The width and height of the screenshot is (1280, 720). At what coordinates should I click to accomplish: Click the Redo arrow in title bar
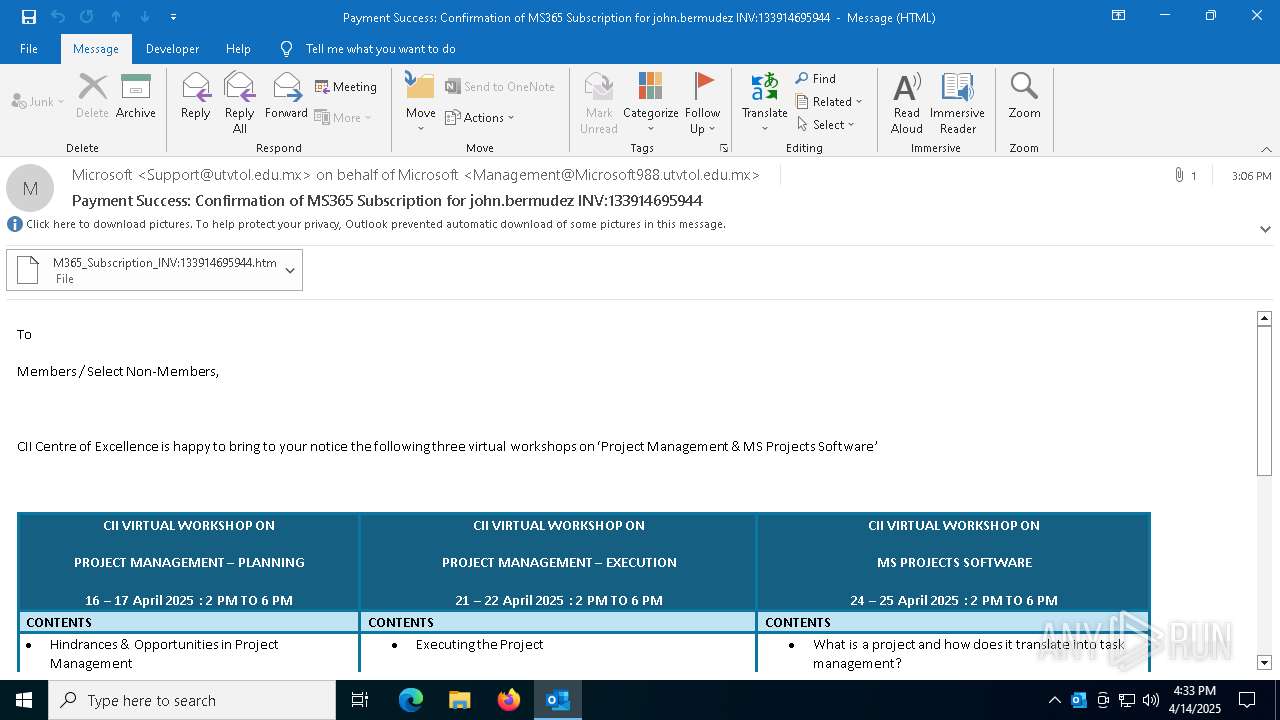86,16
